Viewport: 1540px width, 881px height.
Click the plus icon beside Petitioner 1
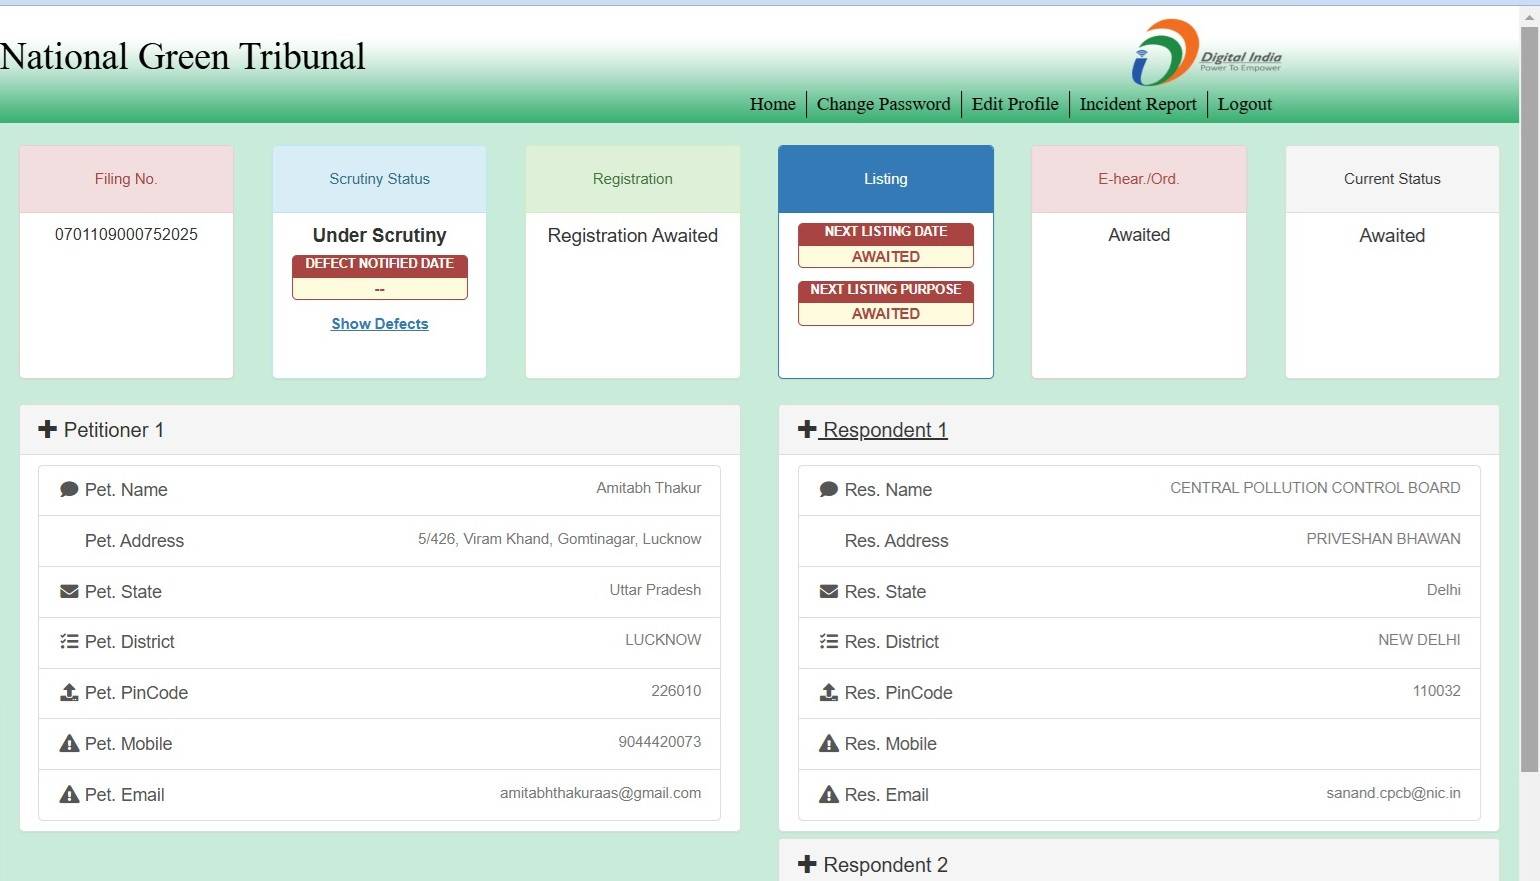(47, 429)
